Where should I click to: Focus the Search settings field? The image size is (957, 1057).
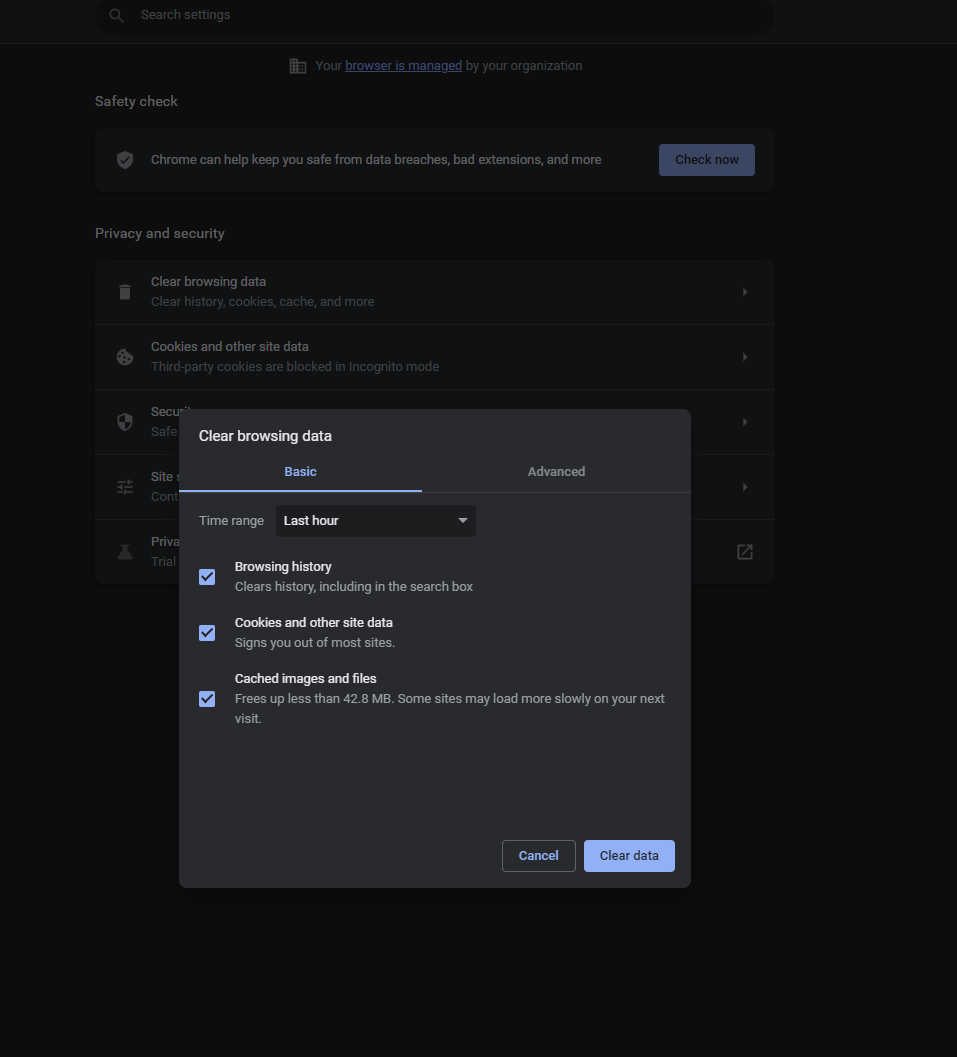[x=435, y=15]
